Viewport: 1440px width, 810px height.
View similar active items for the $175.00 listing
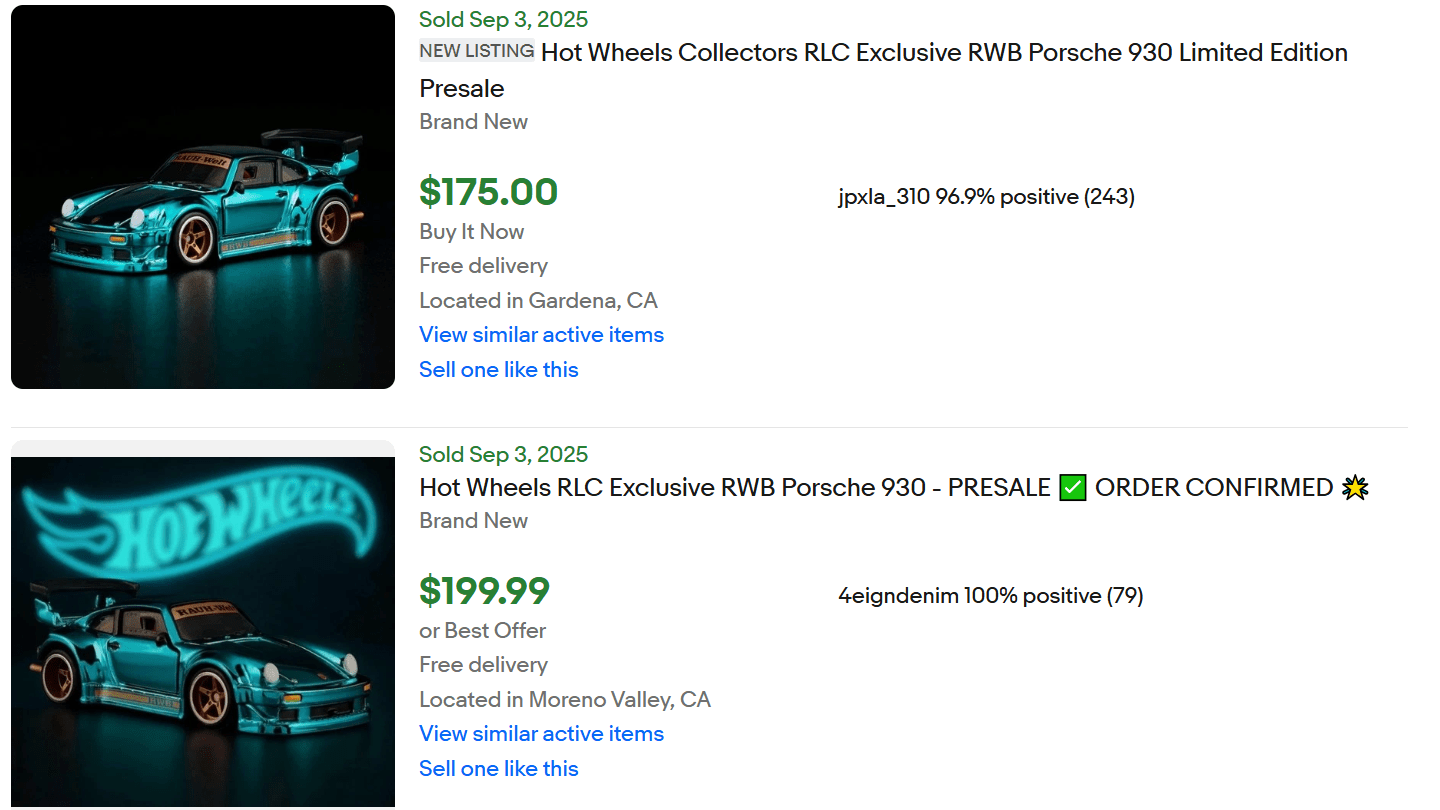pyautogui.click(x=541, y=334)
